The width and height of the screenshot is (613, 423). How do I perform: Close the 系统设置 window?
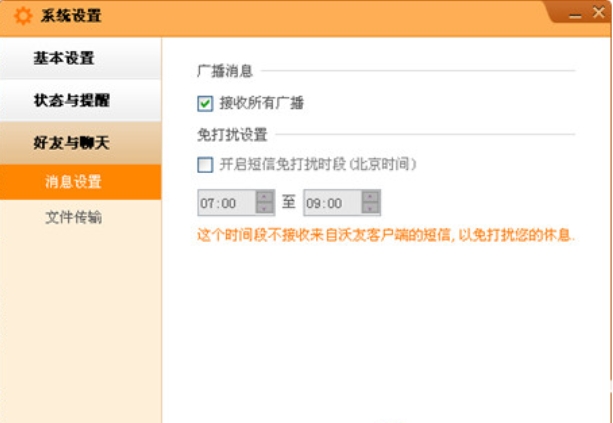point(599,13)
